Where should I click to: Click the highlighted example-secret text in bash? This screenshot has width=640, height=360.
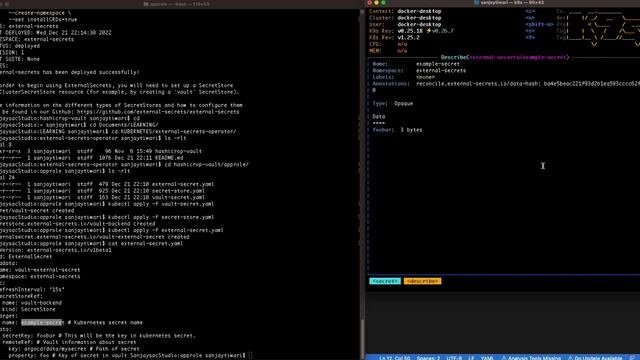(42, 322)
